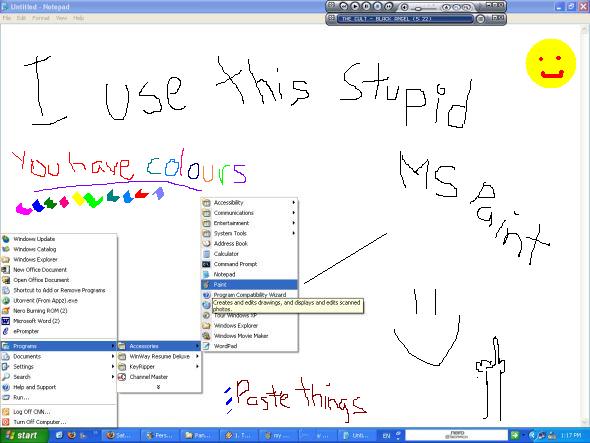Open the Help menu in Notepad
Screen dimensions: 590x443
click(x=78, y=18)
